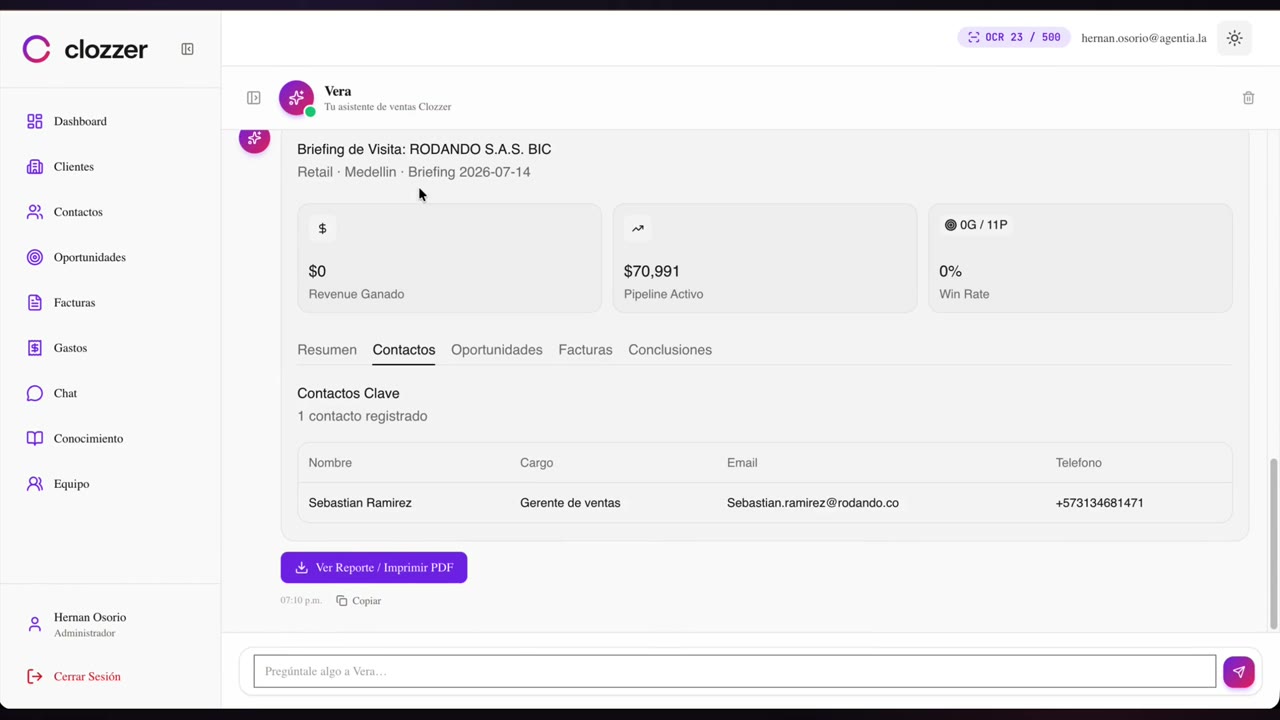
Task: Click the copy icon next to Copiar
Action: (x=342, y=601)
